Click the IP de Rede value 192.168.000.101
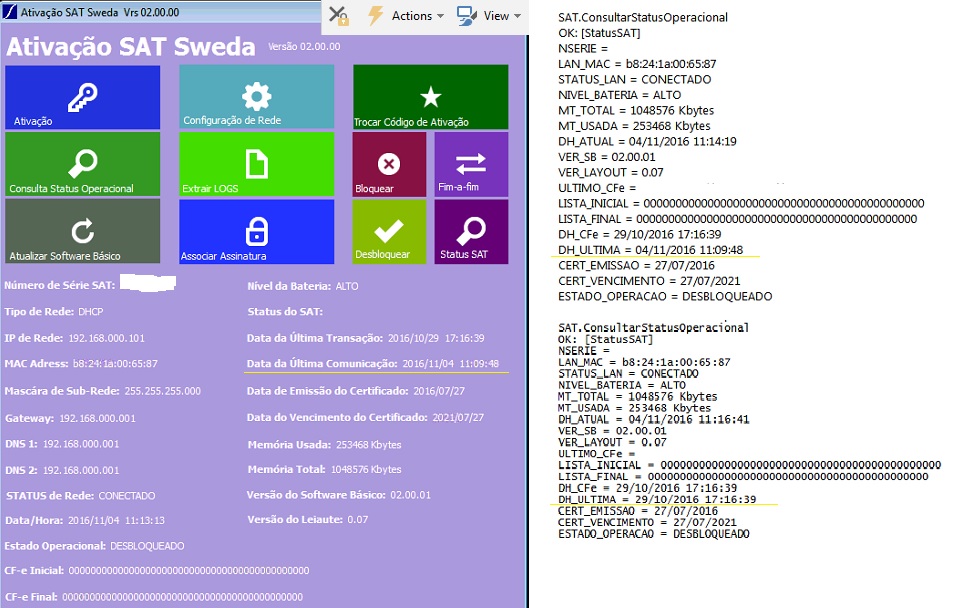 (106, 338)
